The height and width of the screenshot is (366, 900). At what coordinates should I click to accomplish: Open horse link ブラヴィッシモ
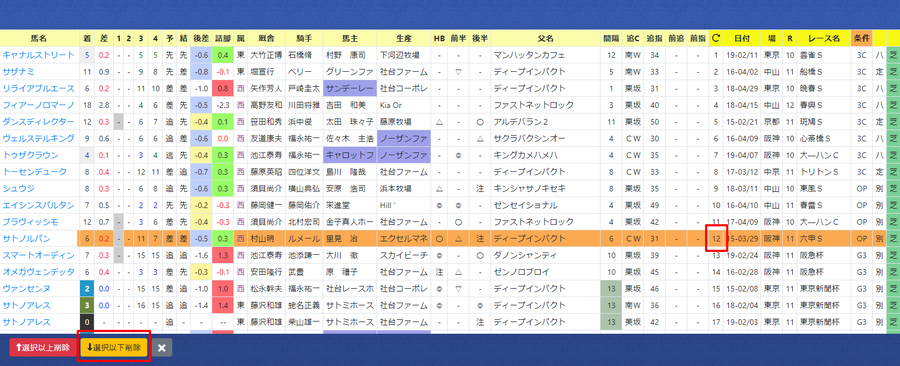coord(30,221)
